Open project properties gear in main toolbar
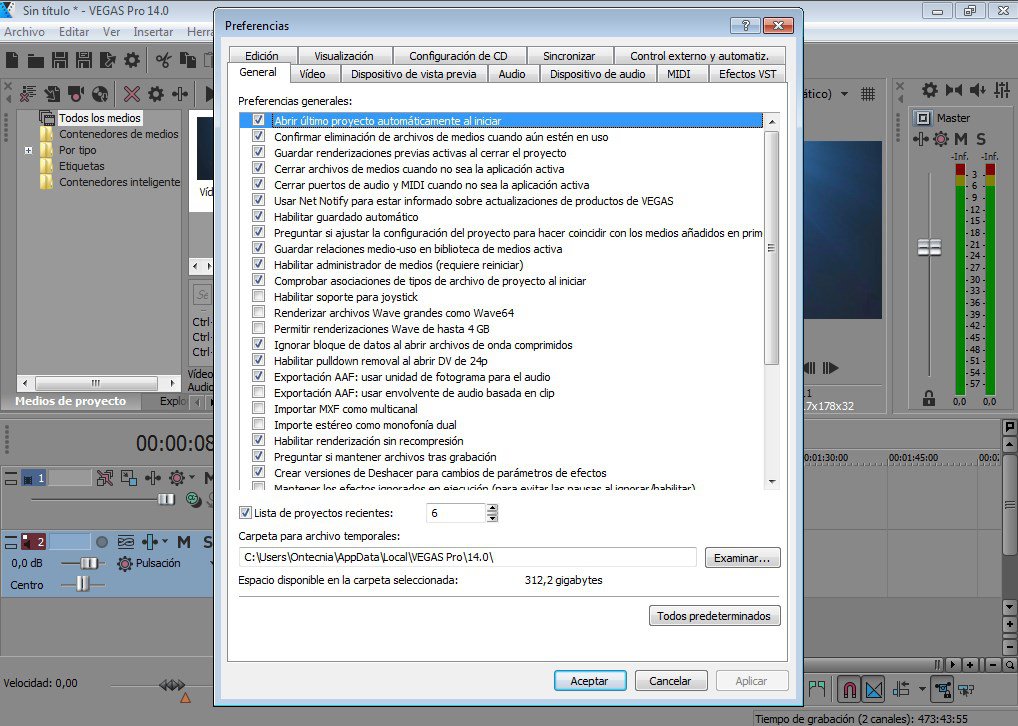 point(132,60)
